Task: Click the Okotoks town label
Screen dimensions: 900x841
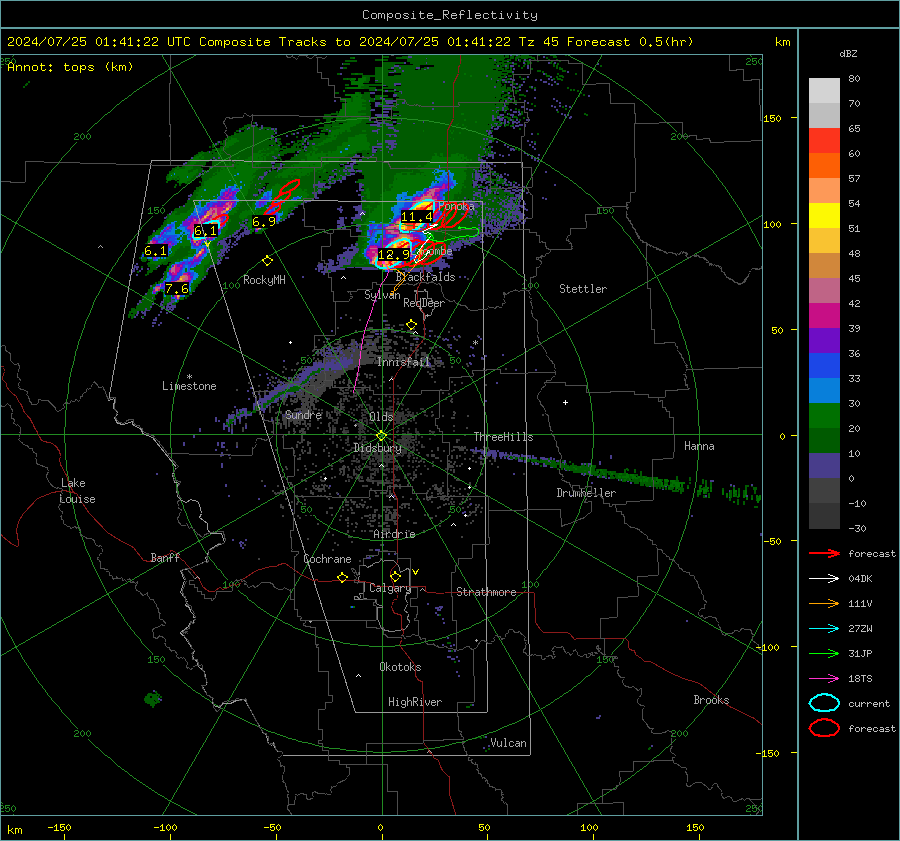Action: (x=400, y=667)
